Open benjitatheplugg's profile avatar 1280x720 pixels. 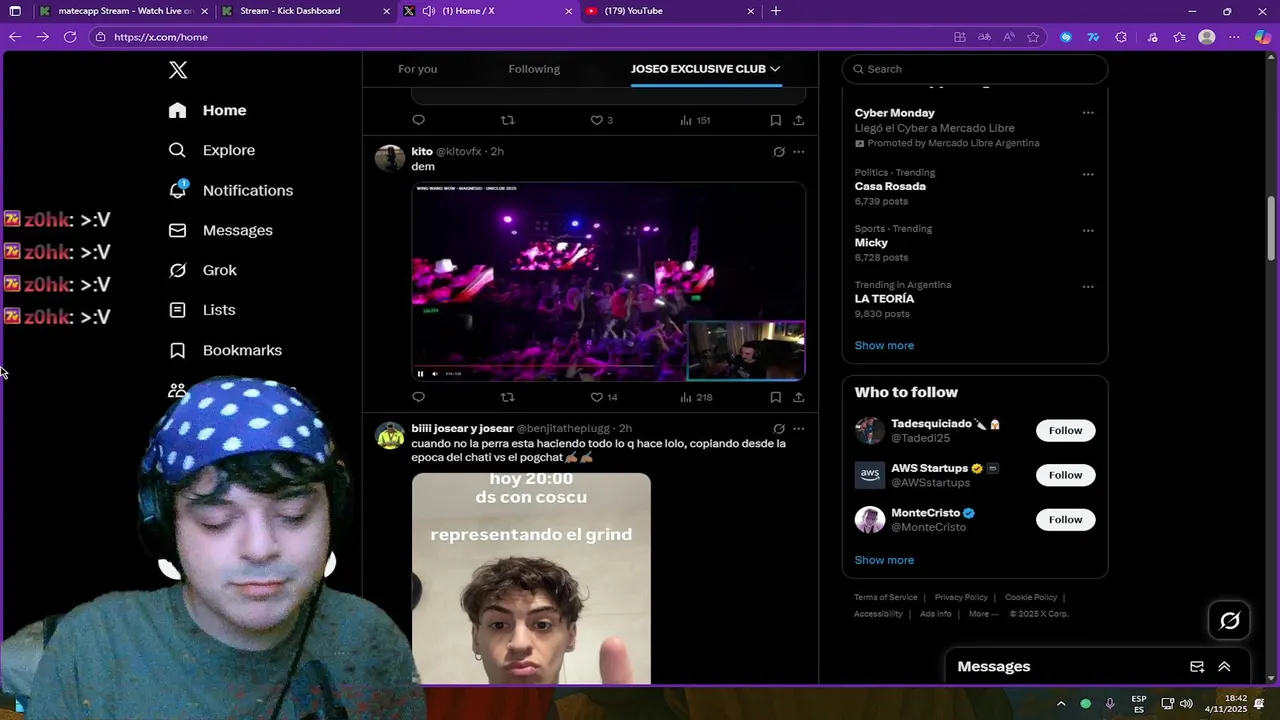(x=389, y=435)
